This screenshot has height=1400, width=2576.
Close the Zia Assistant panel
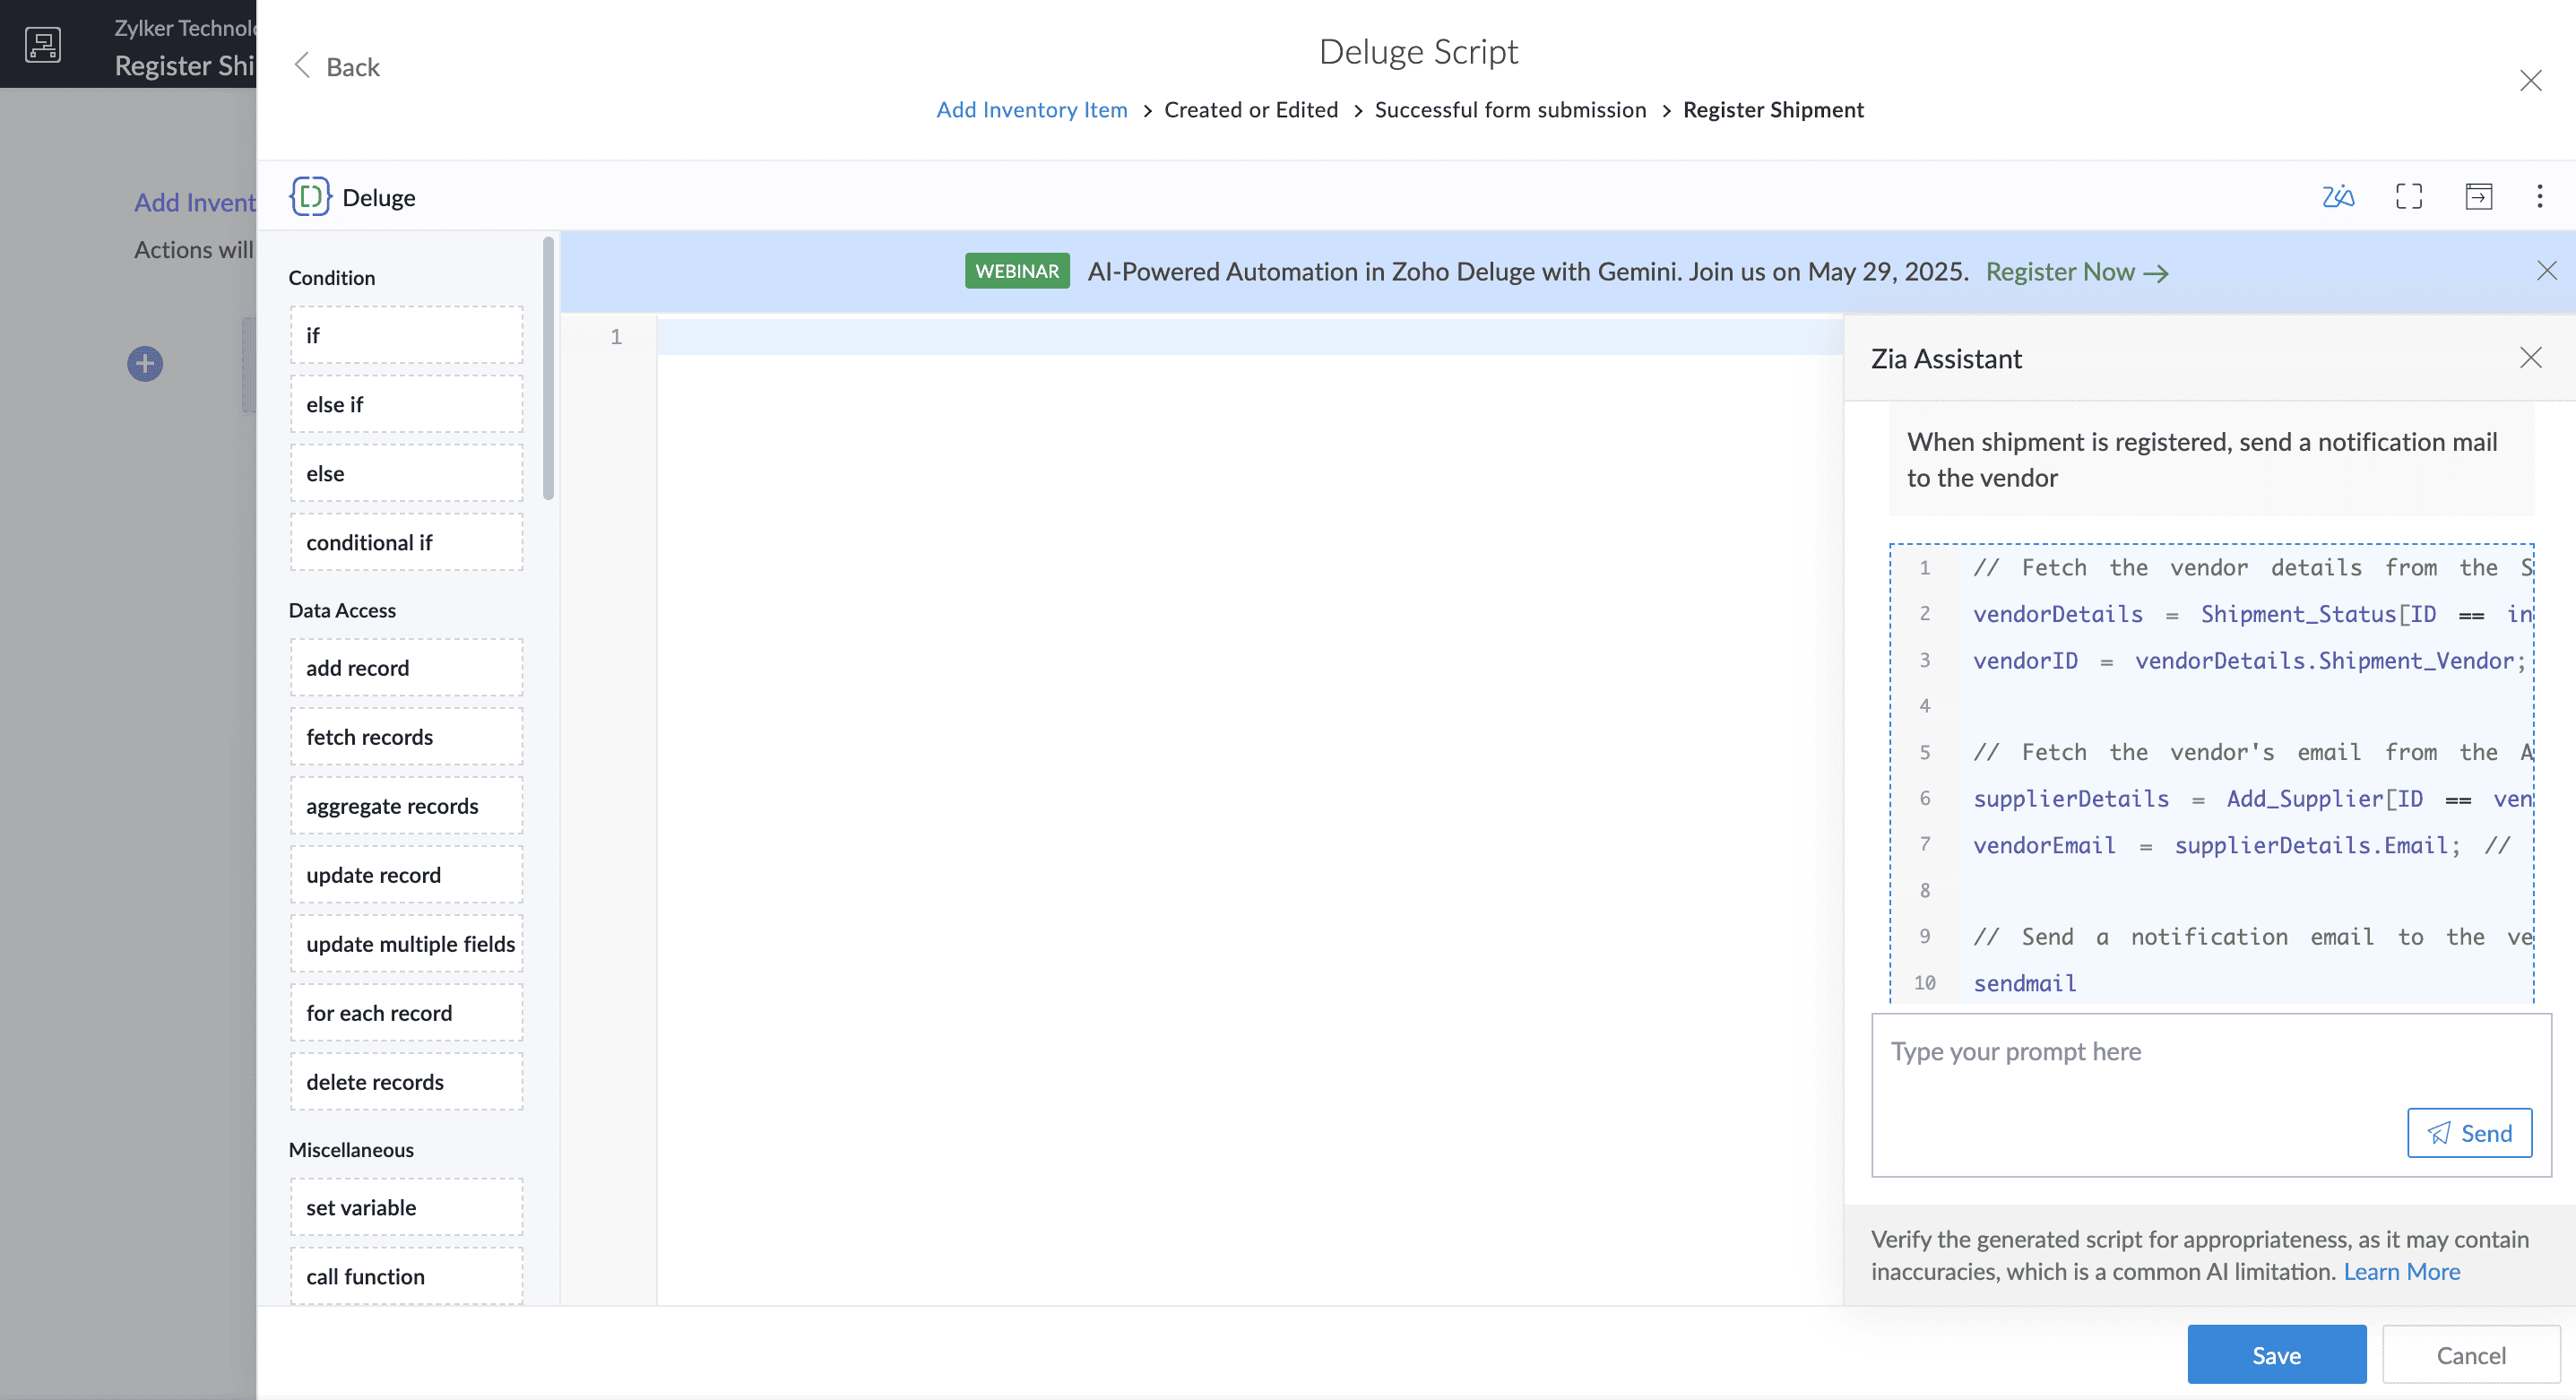(x=2530, y=358)
